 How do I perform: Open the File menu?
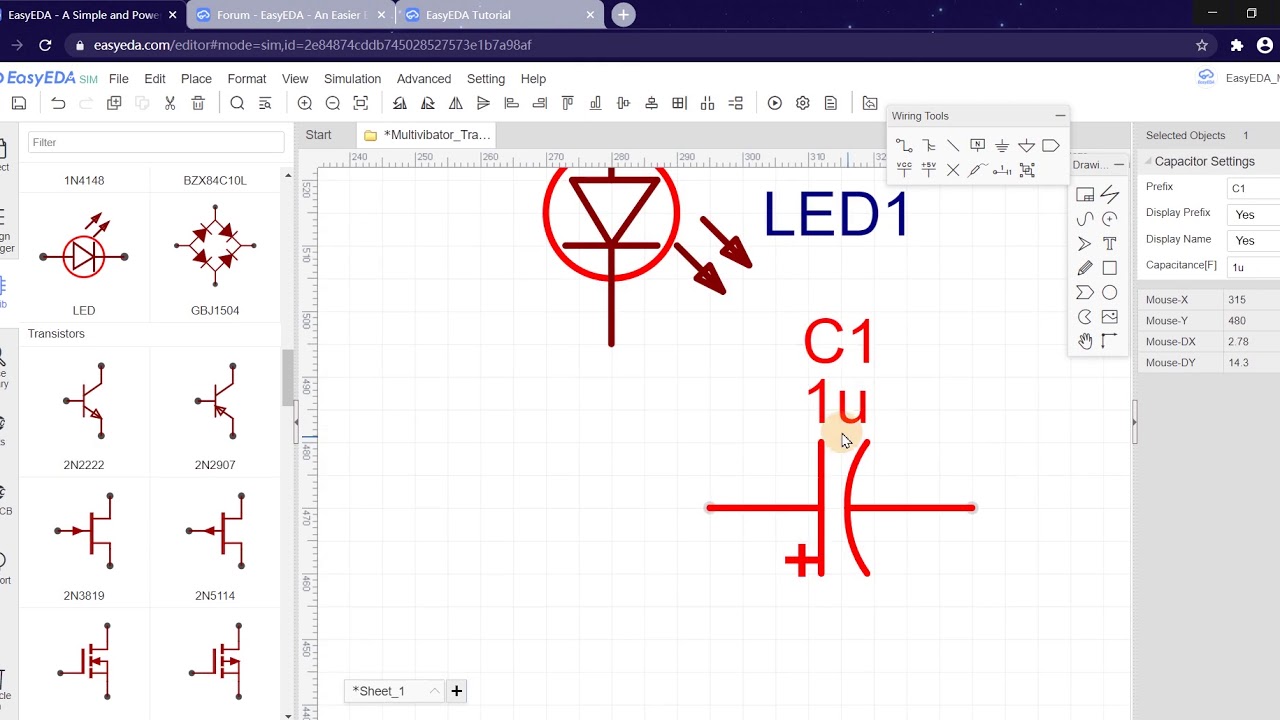coord(118,79)
